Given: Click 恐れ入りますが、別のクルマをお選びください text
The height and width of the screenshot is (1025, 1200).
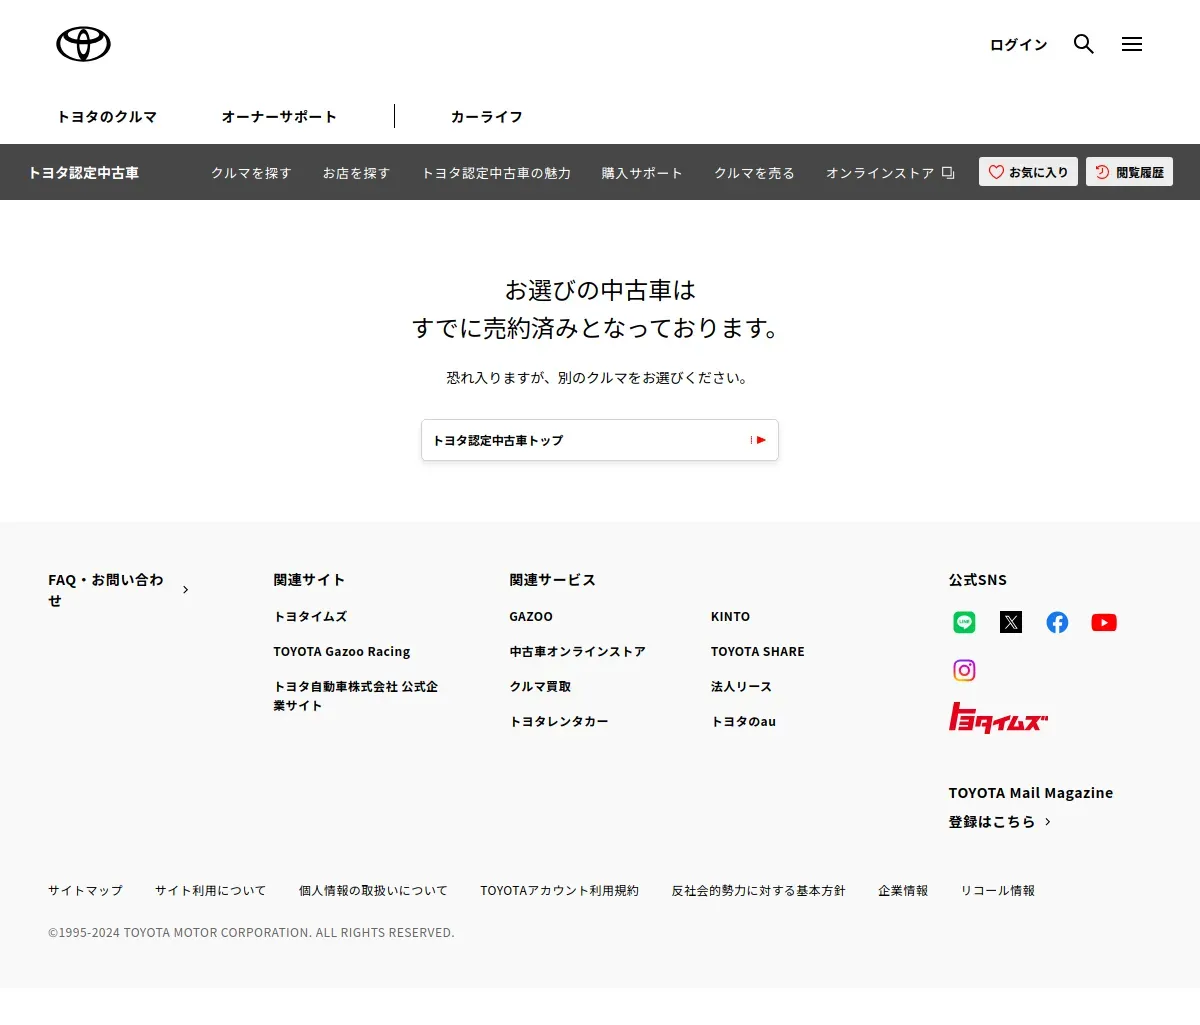Looking at the screenshot, I should (598, 378).
